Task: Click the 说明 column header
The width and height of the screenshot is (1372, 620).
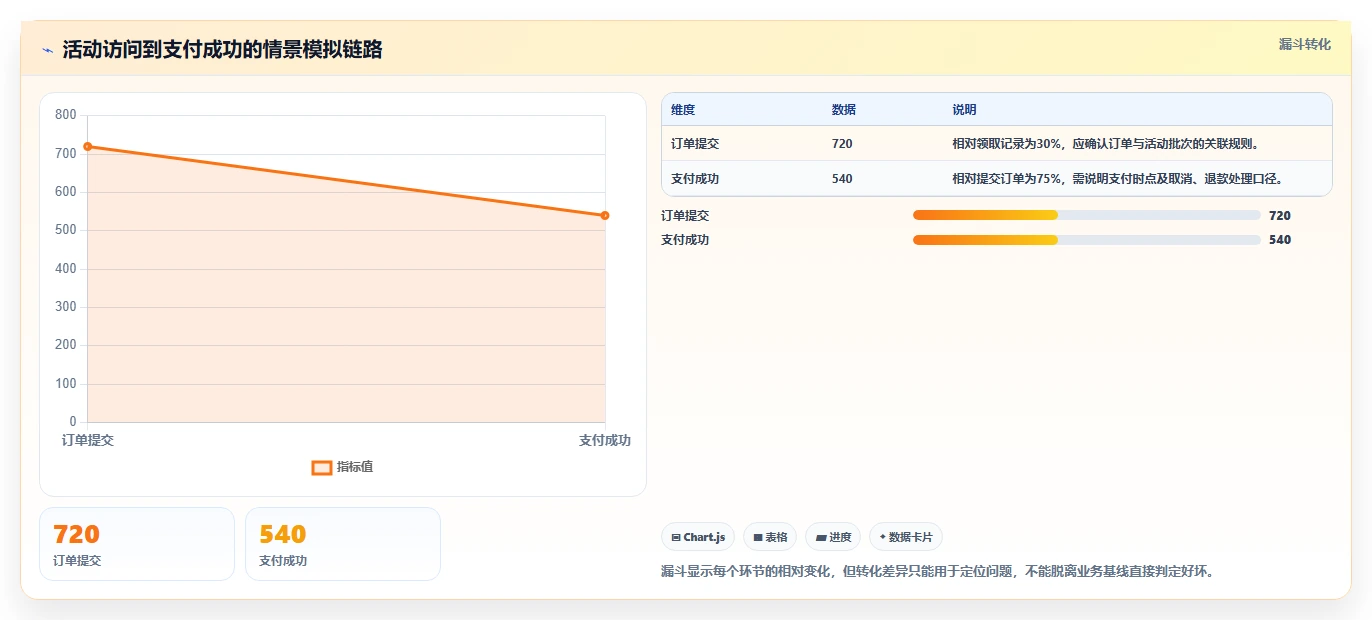Action: [x=964, y=110]
